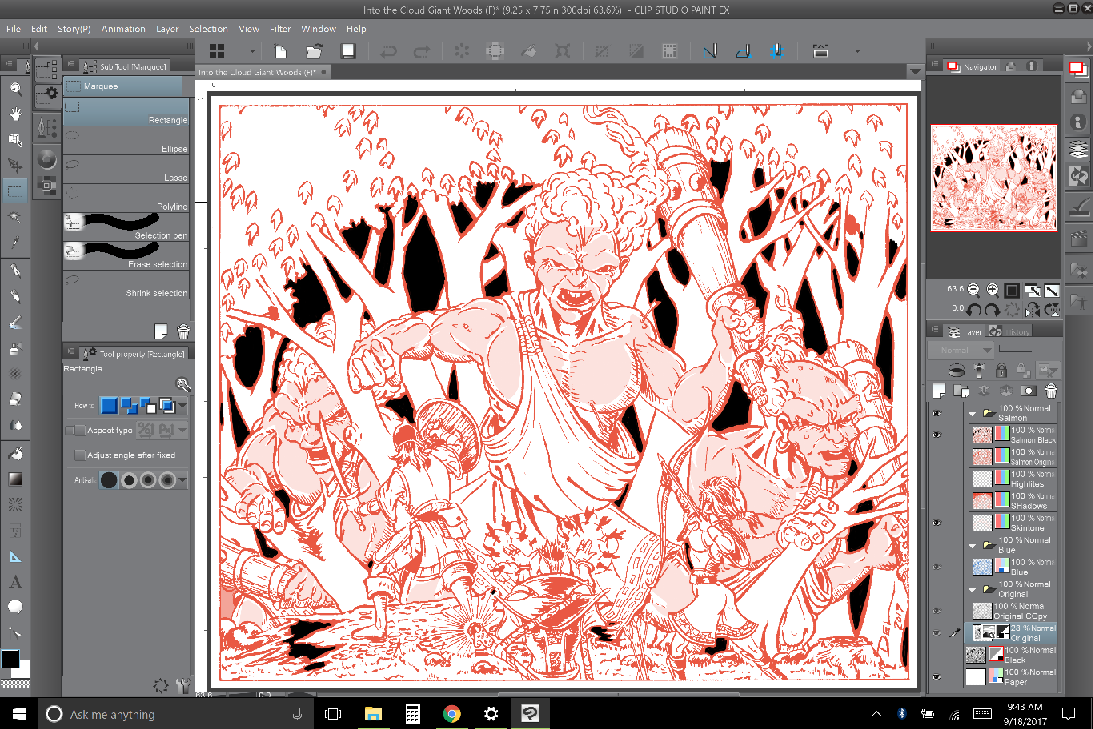Open the layer blending mode Normal dropdown
The height and width of the screenshot is (729, 1093).
961,350
